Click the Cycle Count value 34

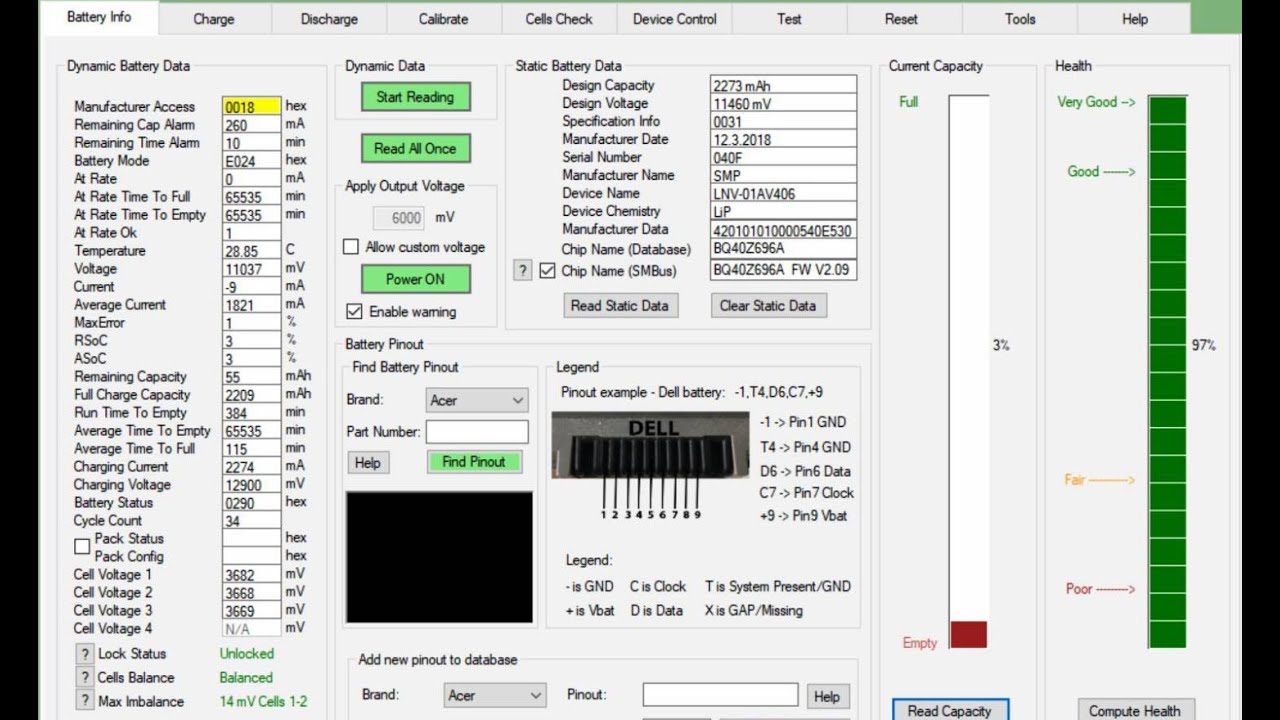point(251,521)
